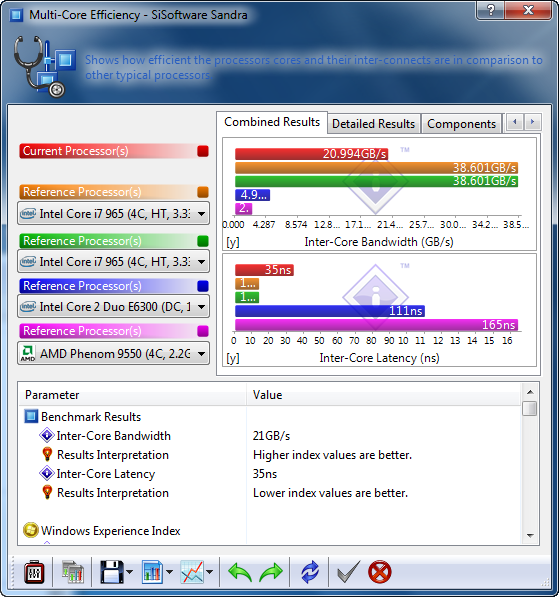Click the floppy disk save icon
This screenshot has height=597, width=559.
pos(112,572)
